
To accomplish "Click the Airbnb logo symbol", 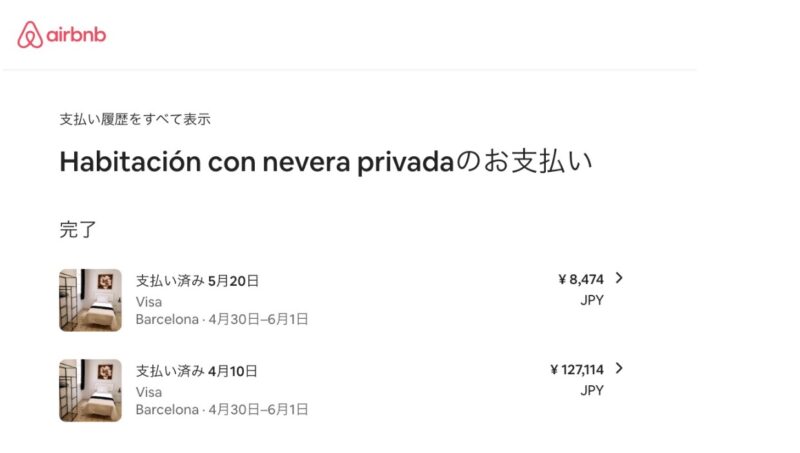I will point(30,35).
